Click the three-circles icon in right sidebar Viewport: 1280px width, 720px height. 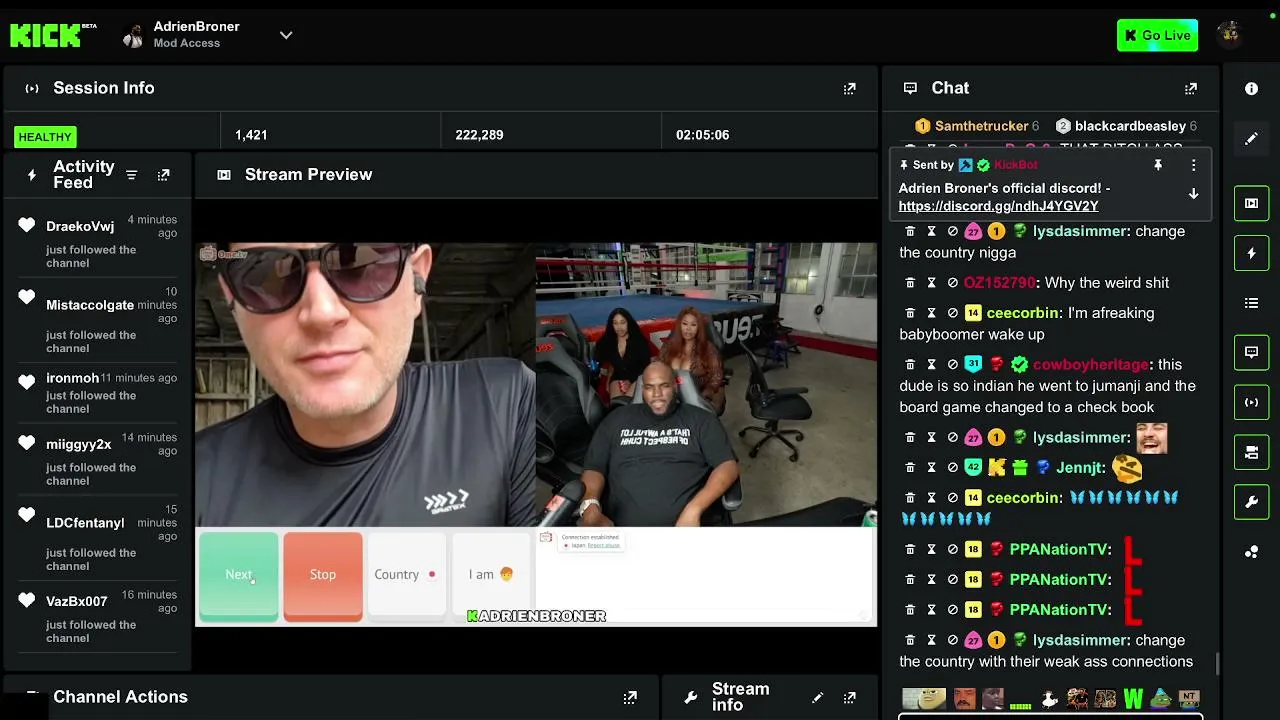click(x=1251, y=552)
